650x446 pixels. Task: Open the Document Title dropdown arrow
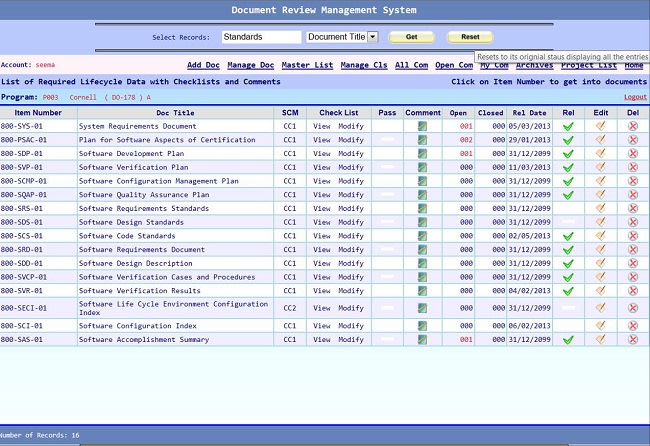373,37
